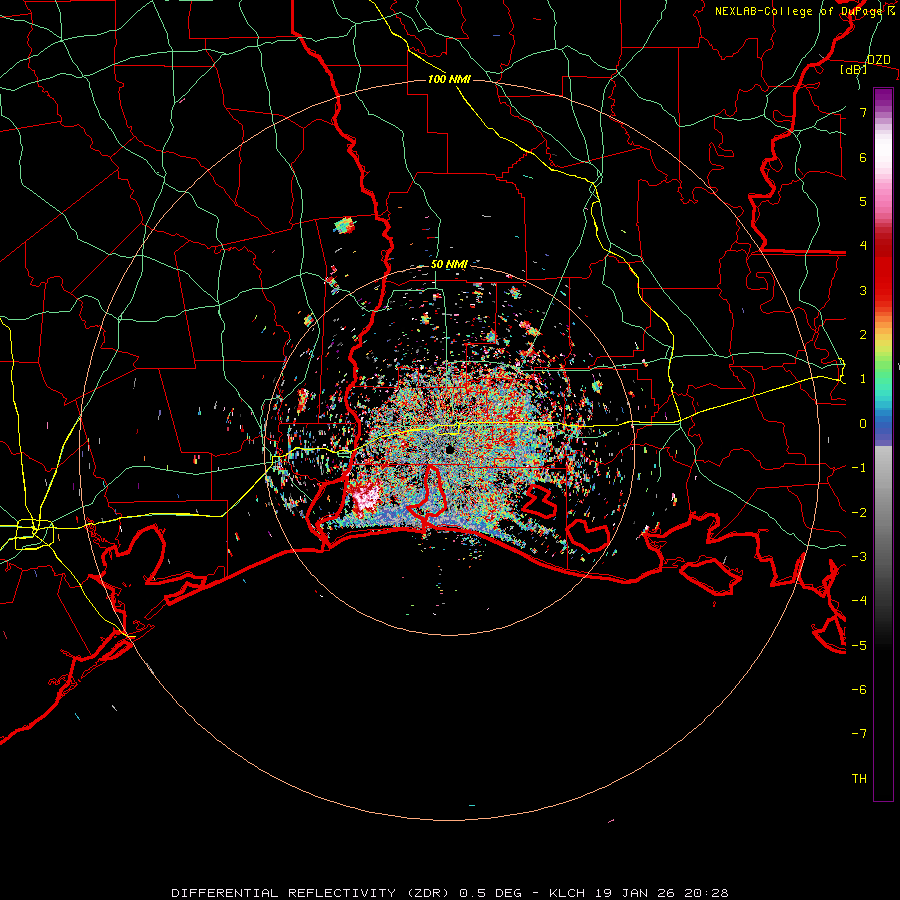The width and height of the screenshot is (900, 900).
Task: Click the [dB] unit label
Action: click(854, 70)
